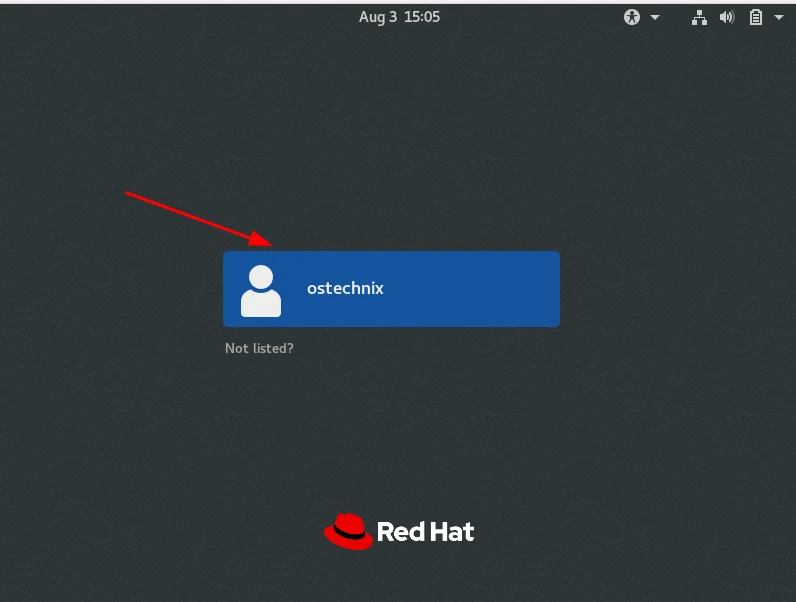Open the accessibility menu icon
The width and height of the screenshot is (796, 602).
(x=632, y=17)
